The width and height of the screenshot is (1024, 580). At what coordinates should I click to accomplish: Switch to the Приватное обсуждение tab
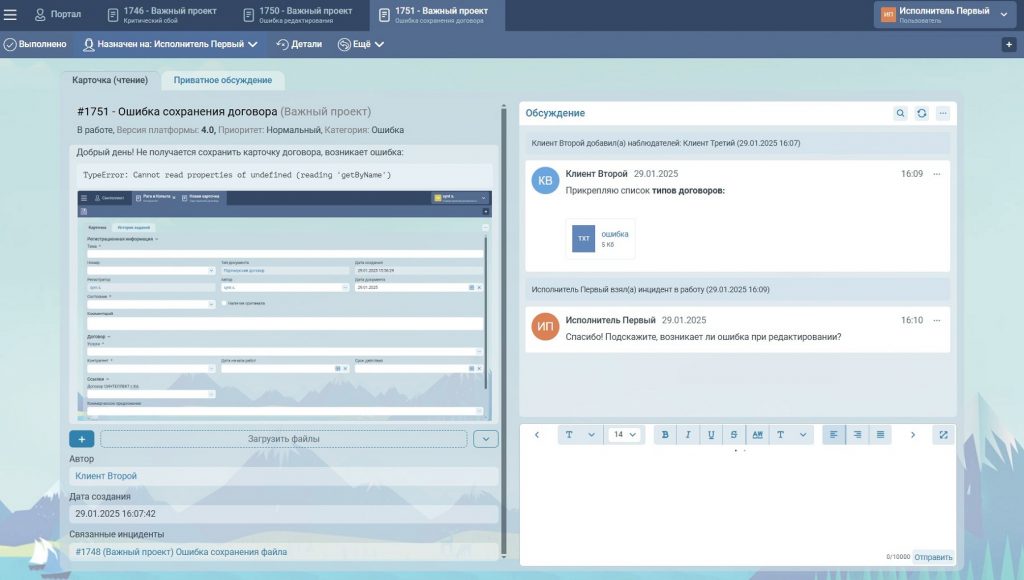[223, 80]
